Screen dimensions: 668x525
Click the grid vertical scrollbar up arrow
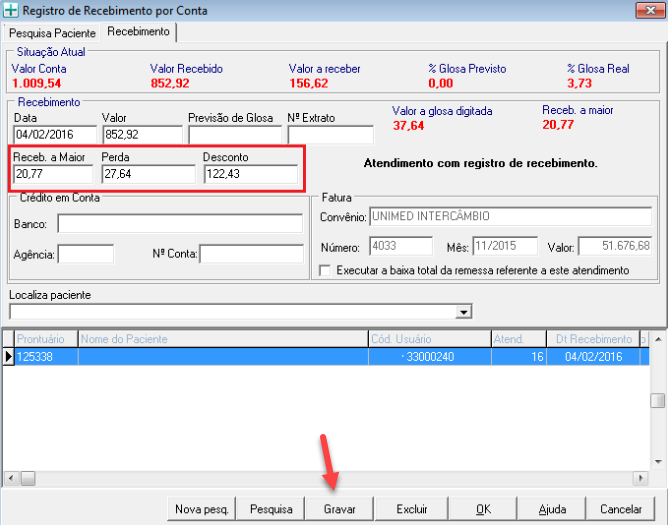(x=658, y=339)
